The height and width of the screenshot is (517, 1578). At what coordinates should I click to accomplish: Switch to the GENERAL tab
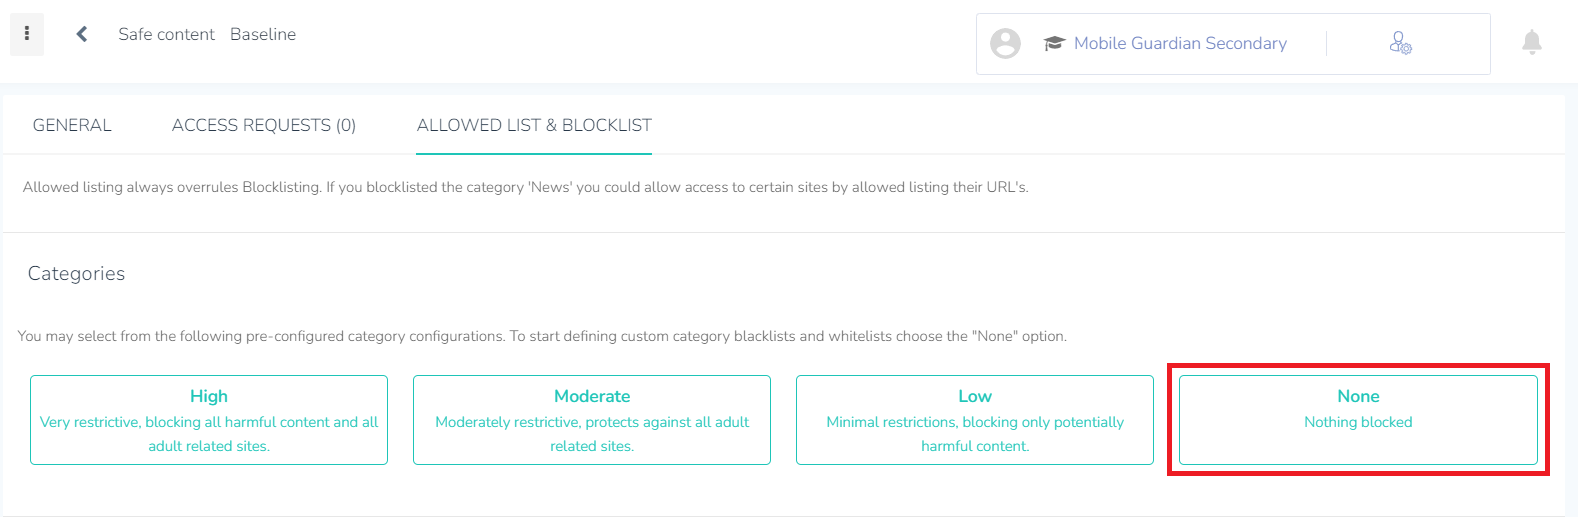pos(72,125)
